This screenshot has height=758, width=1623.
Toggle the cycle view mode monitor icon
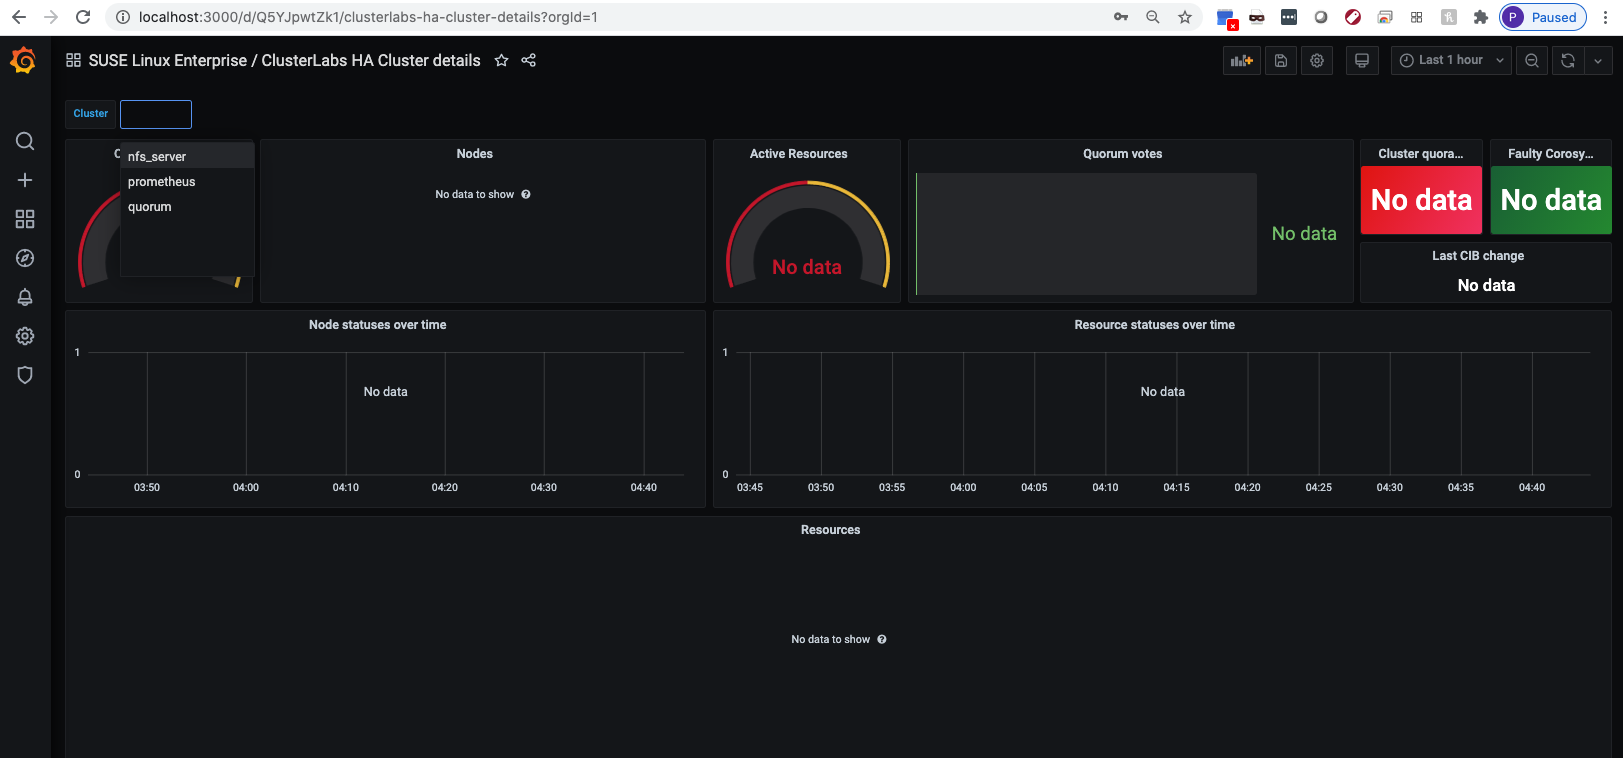[1361, 61]
